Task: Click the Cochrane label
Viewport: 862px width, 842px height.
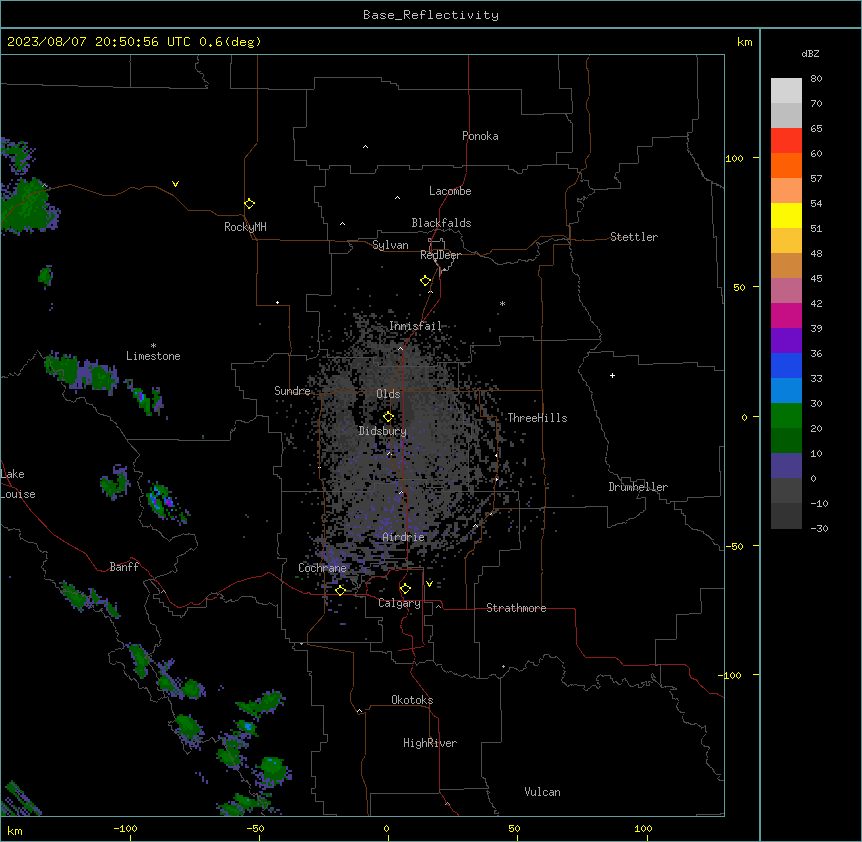Action: [x=322, y=568]
